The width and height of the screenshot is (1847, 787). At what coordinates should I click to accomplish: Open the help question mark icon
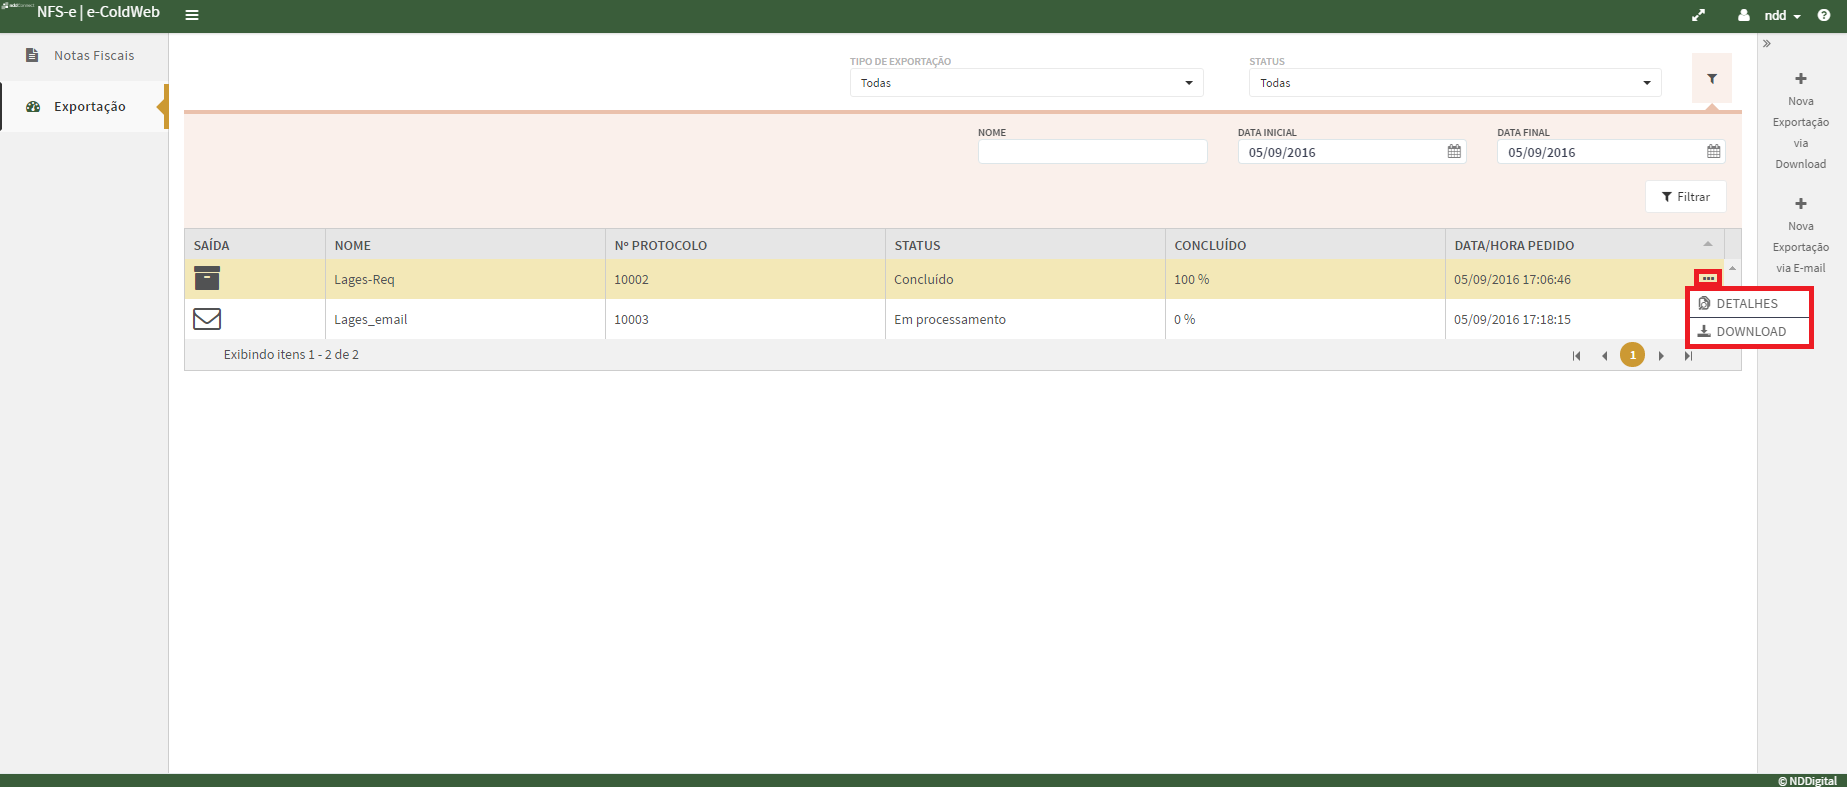pos(1824,15)
